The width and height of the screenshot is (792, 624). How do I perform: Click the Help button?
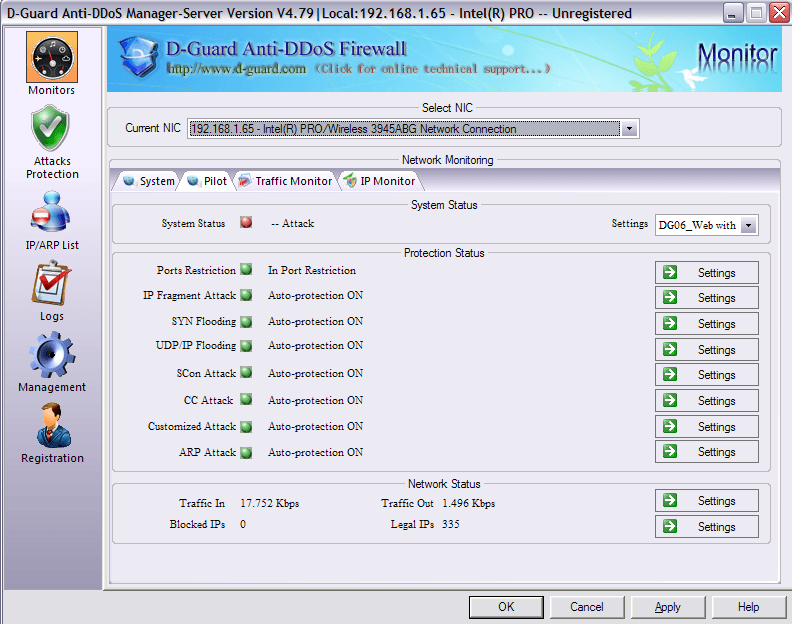[749, 607]
